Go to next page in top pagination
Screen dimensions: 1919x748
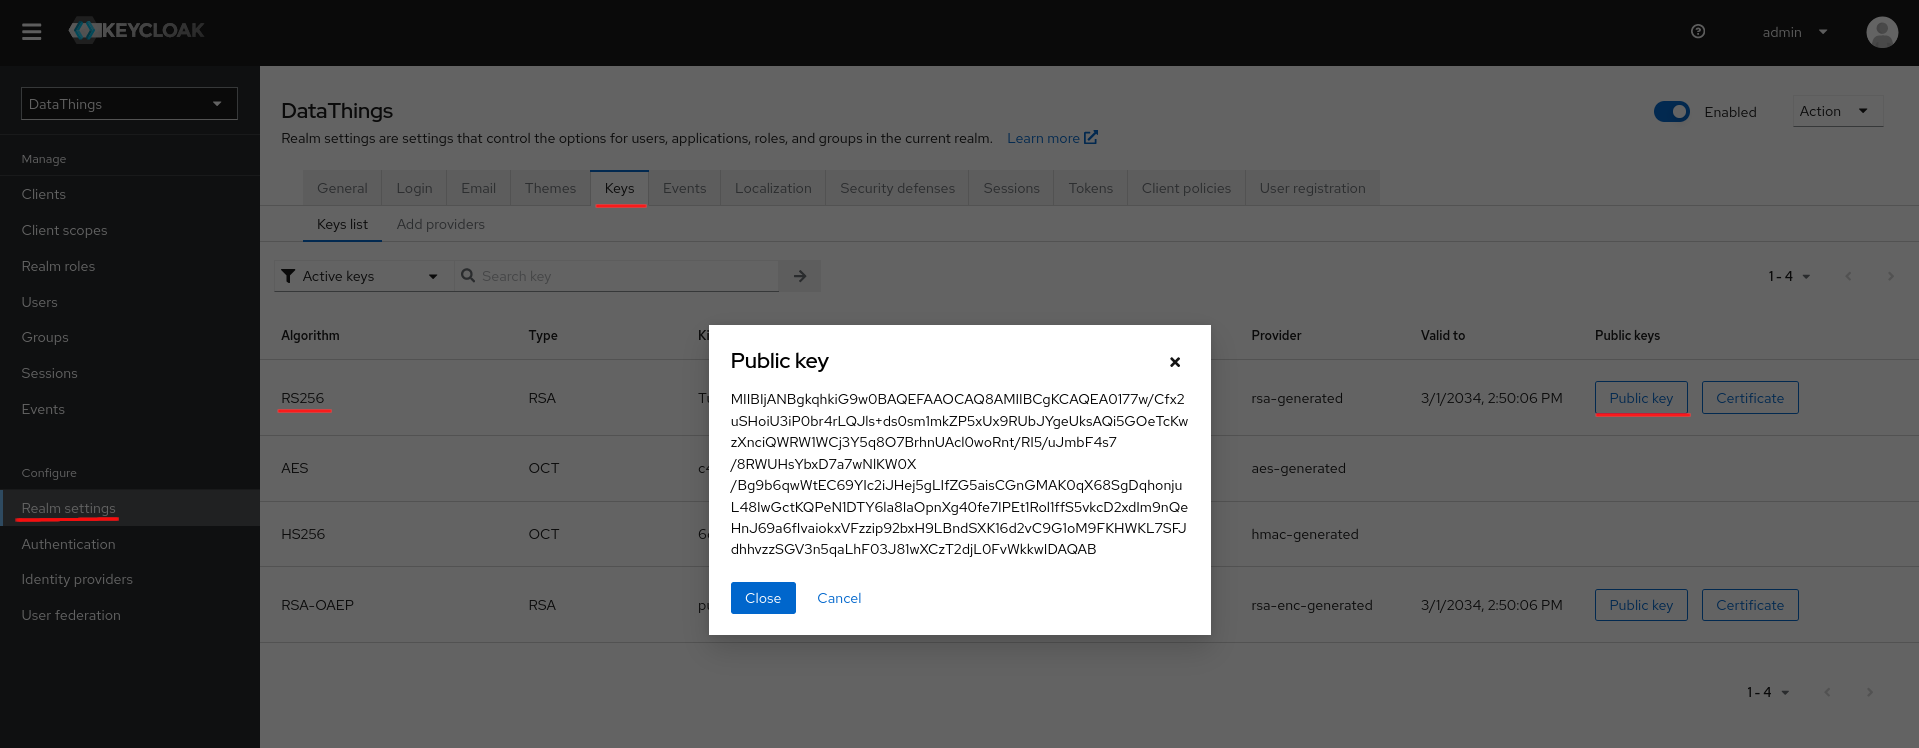point(1890,276)
